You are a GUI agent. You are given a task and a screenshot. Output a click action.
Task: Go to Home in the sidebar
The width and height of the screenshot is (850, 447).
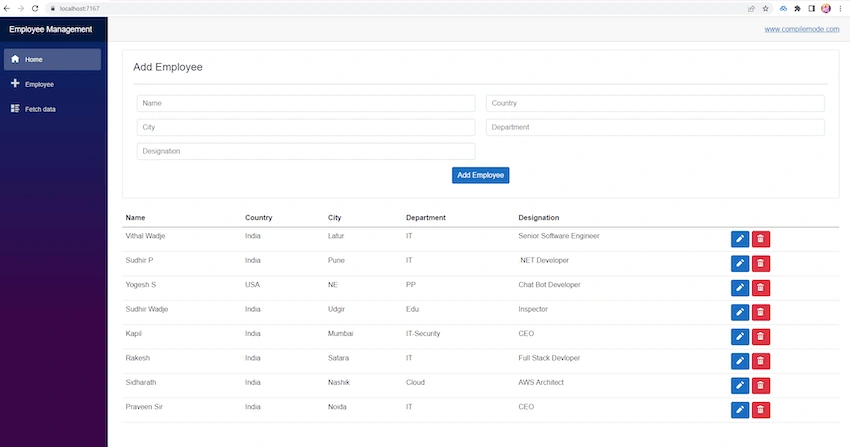point(52,60)
